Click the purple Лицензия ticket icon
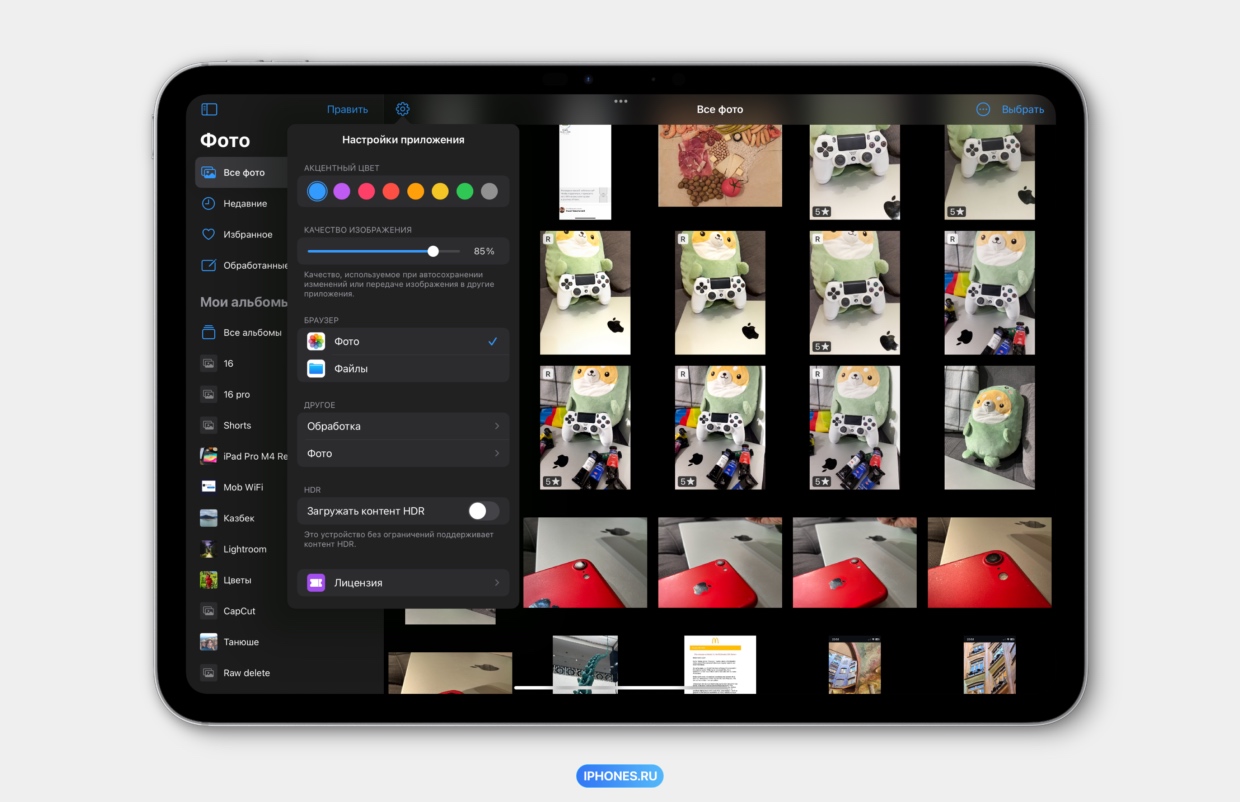 [x=316, y=583]
